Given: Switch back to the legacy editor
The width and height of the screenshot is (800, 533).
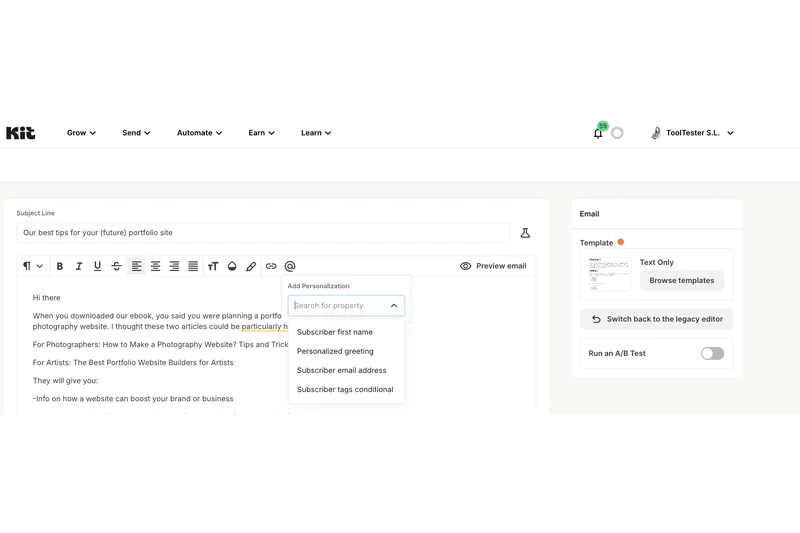Looking at the screenshot, I should click(x=656, y=319).
